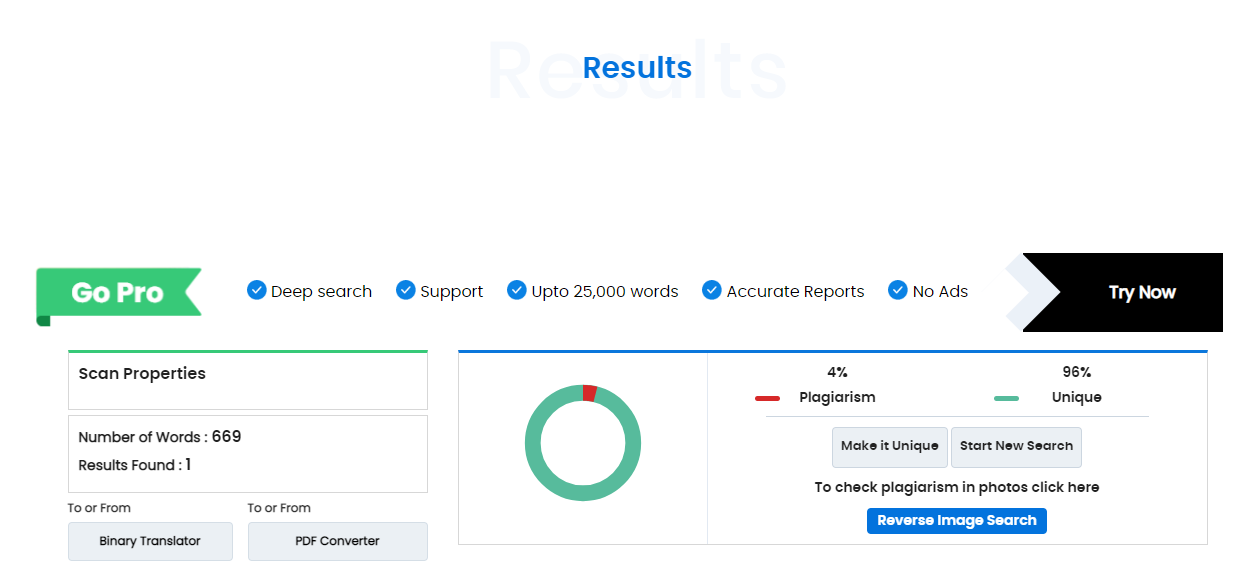Image resolution: width=1253 pixels, height=584 pixels.
Task: Click the Results Found count text
Action: pyautogui.click(x=134, y=465)
